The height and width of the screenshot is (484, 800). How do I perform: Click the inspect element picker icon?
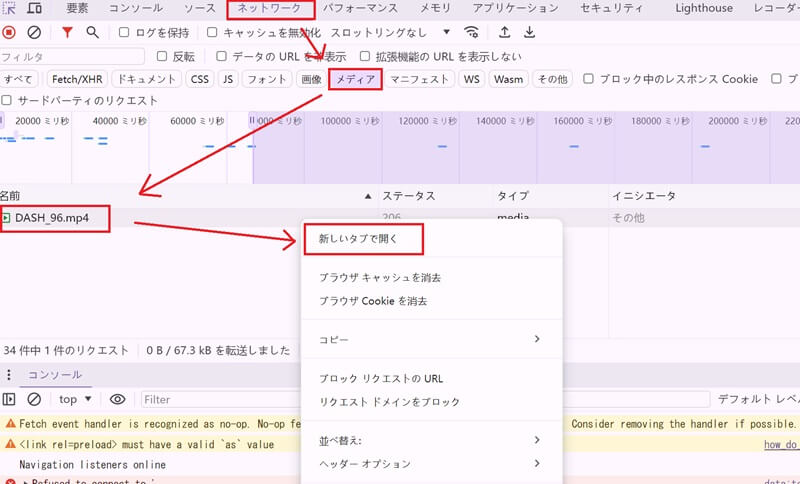pyautogui.click(x=9, y=8)
